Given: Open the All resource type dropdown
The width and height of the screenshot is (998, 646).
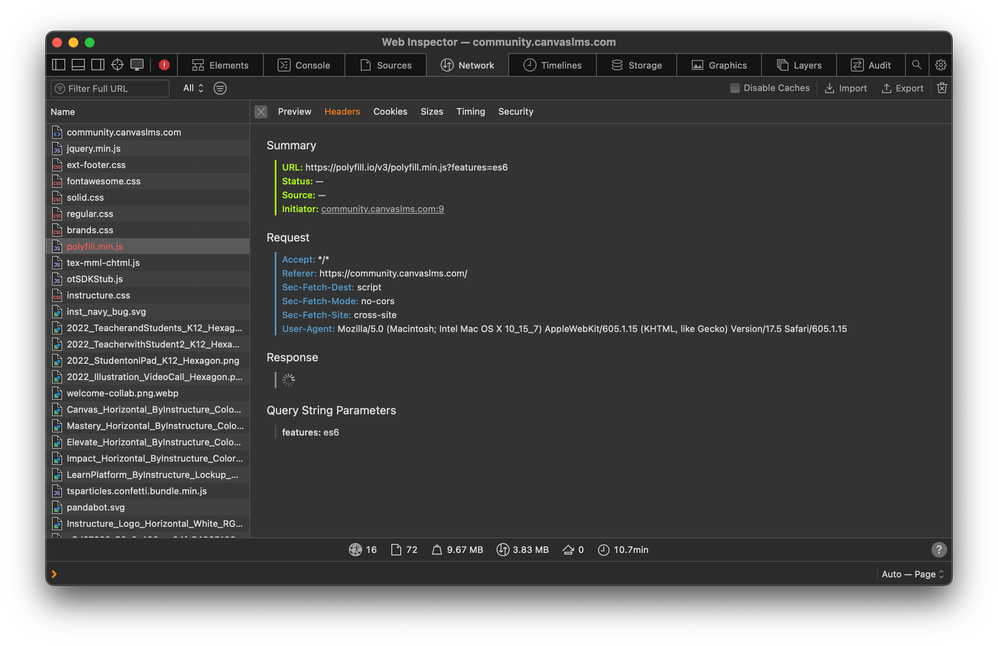Looking at the screenshot, I should tap(193, 88).
